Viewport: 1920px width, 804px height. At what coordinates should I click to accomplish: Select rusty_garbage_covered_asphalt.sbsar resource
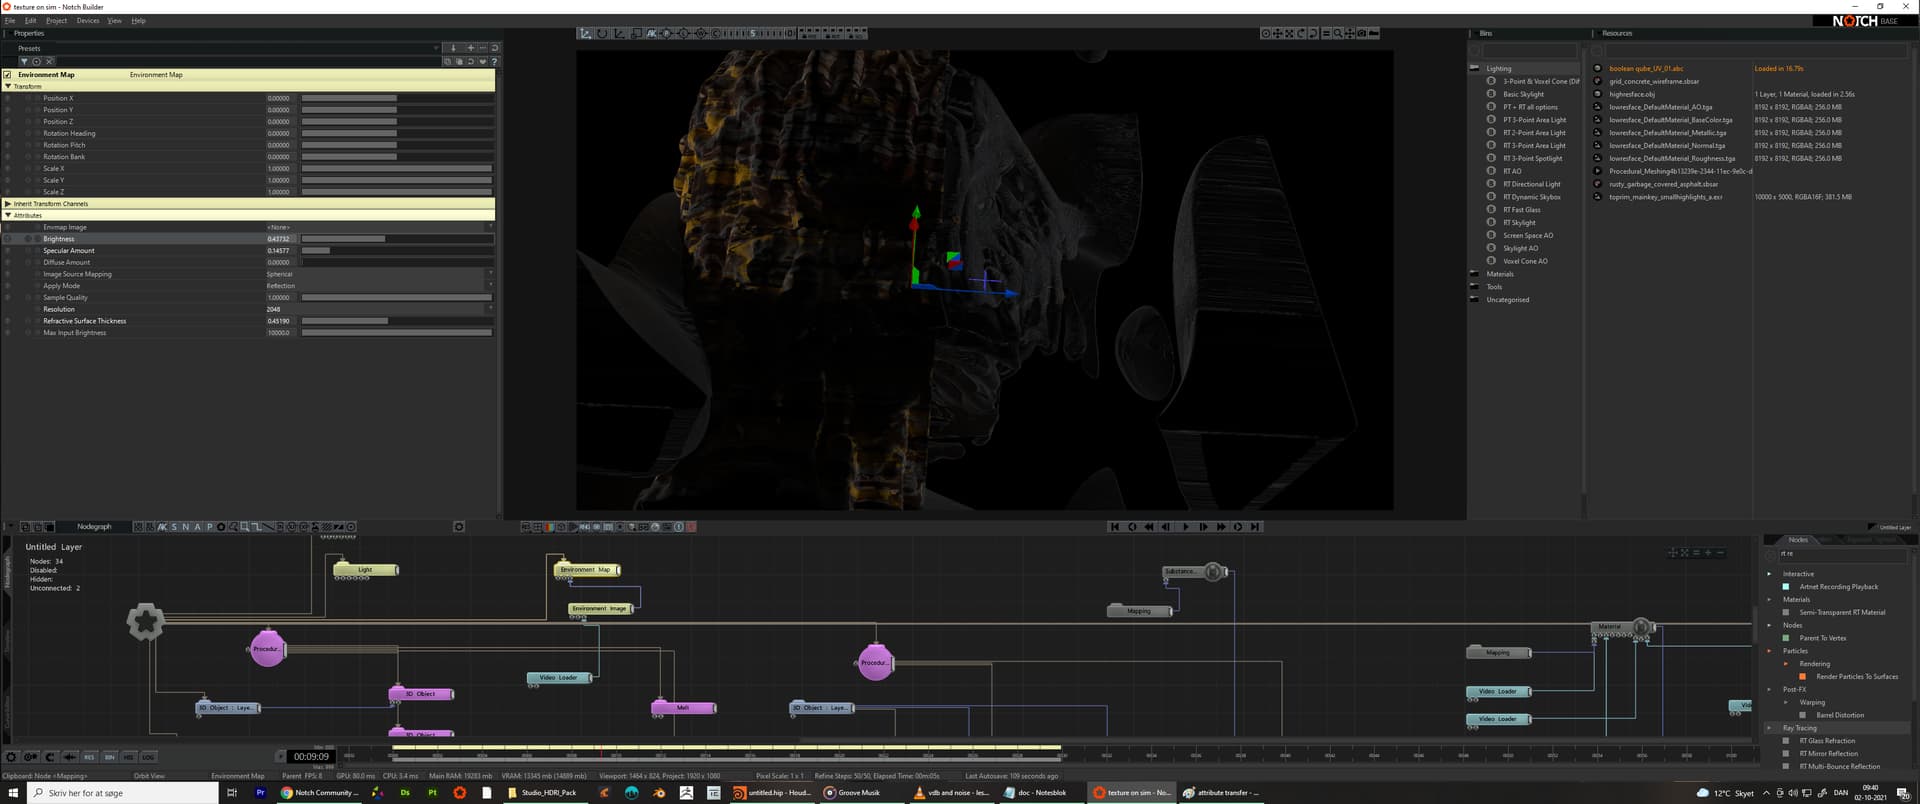point(1664,184)
